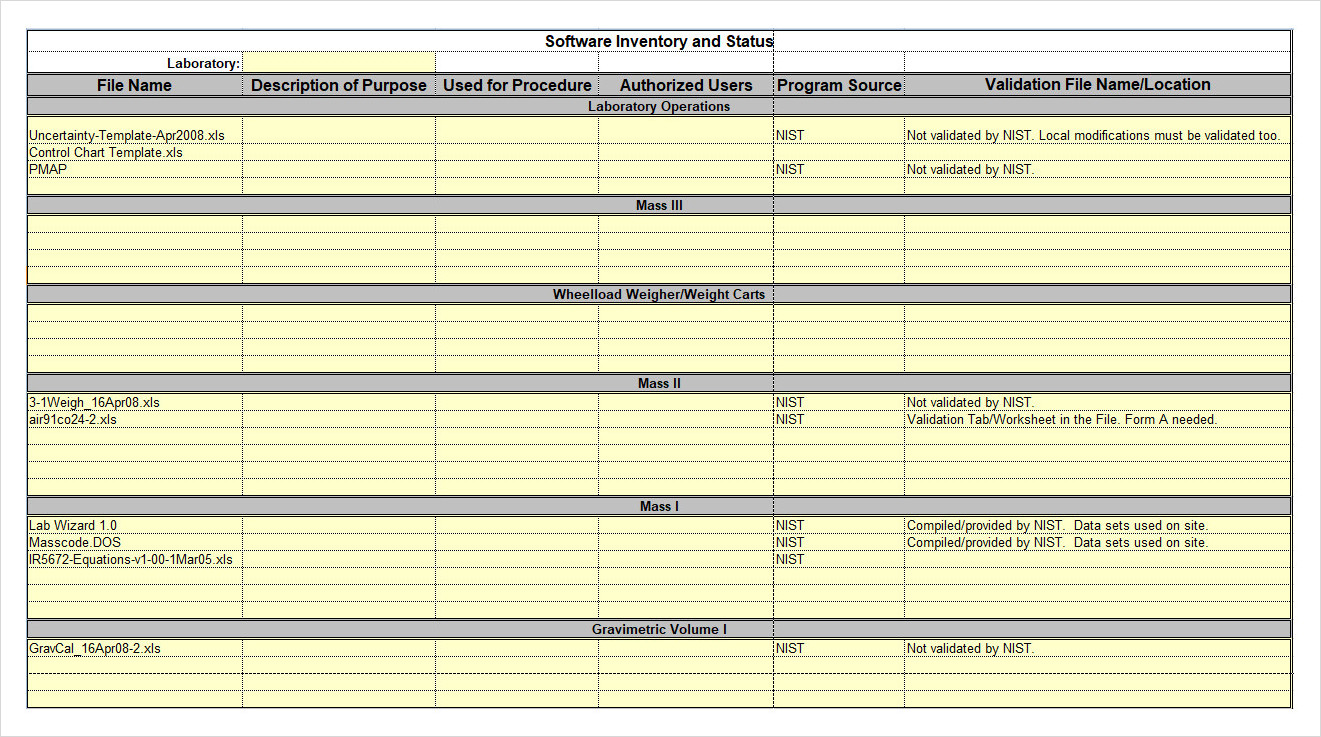1321x737 pixels.
Task: Select the "Program Source" column header
Action: [839, 85]
